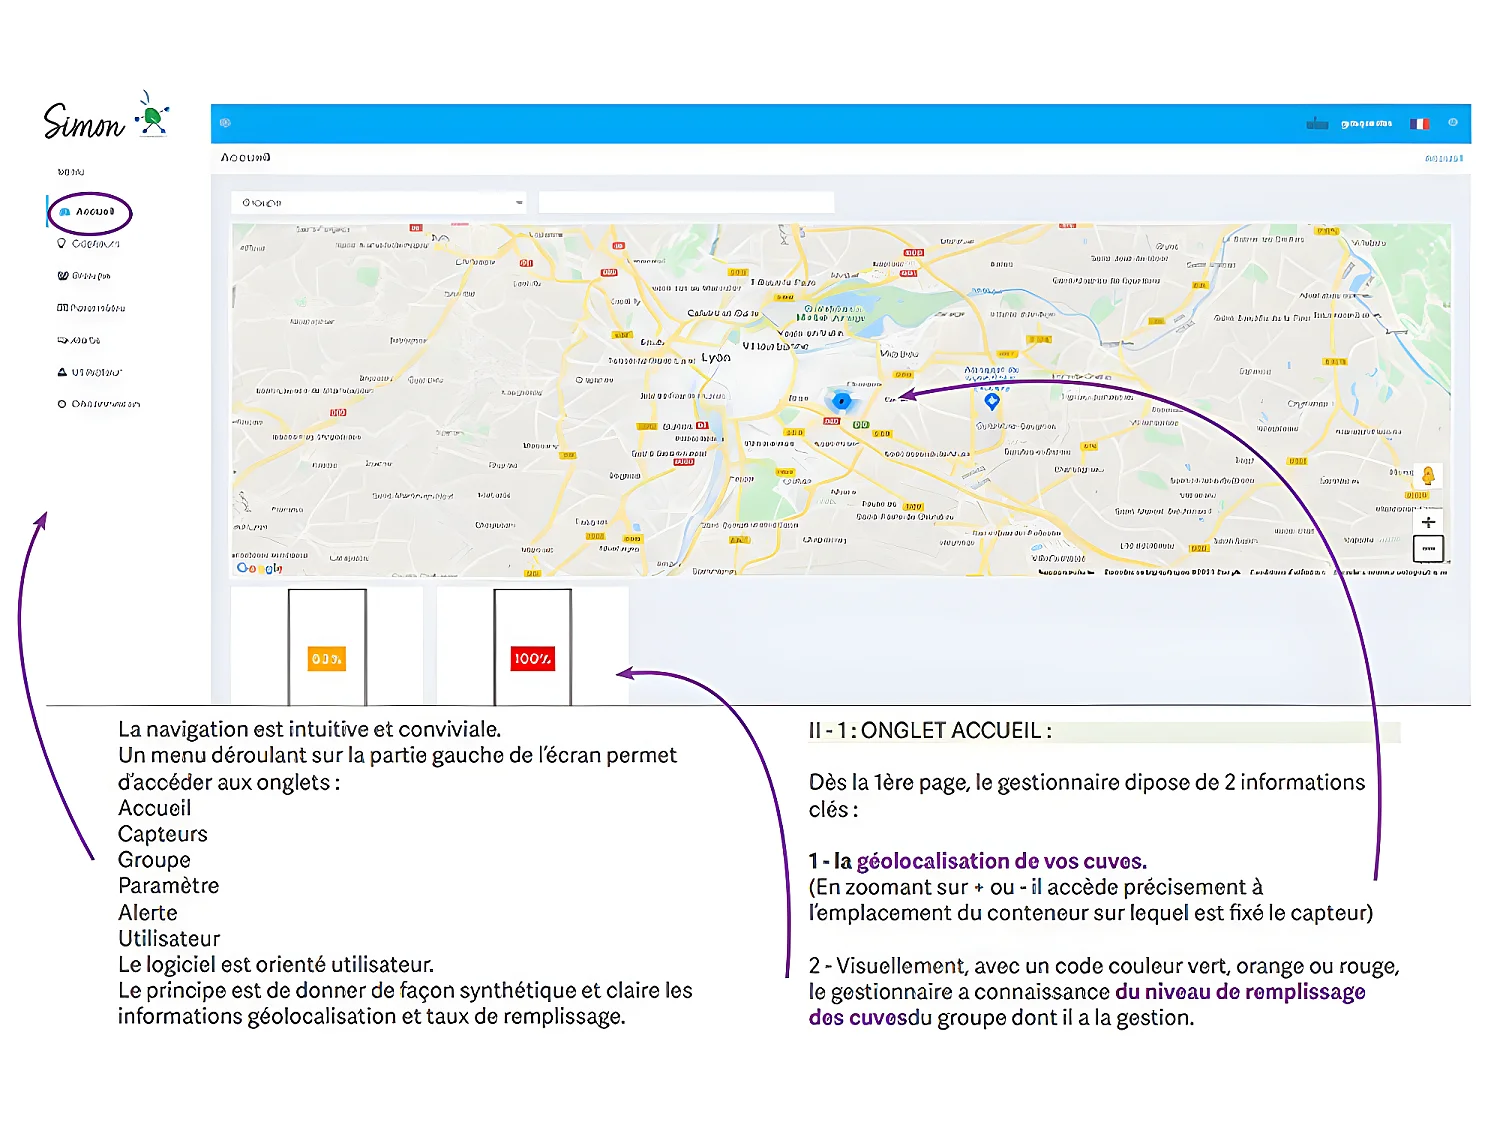This screenshot has width=1500, height=1125.
Task: Click the bottom-most circular icon in the sidebar
Action: coord(62,403)
